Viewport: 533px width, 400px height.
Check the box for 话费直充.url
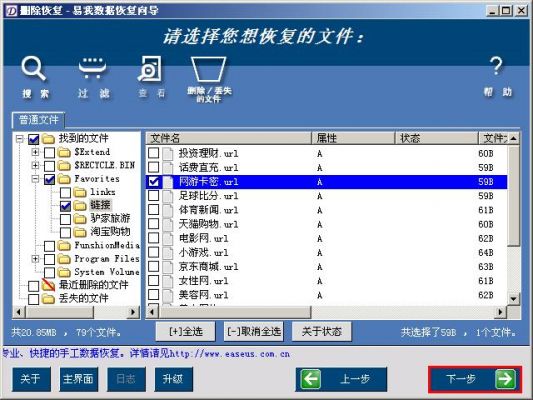click(x=154, y=167)
